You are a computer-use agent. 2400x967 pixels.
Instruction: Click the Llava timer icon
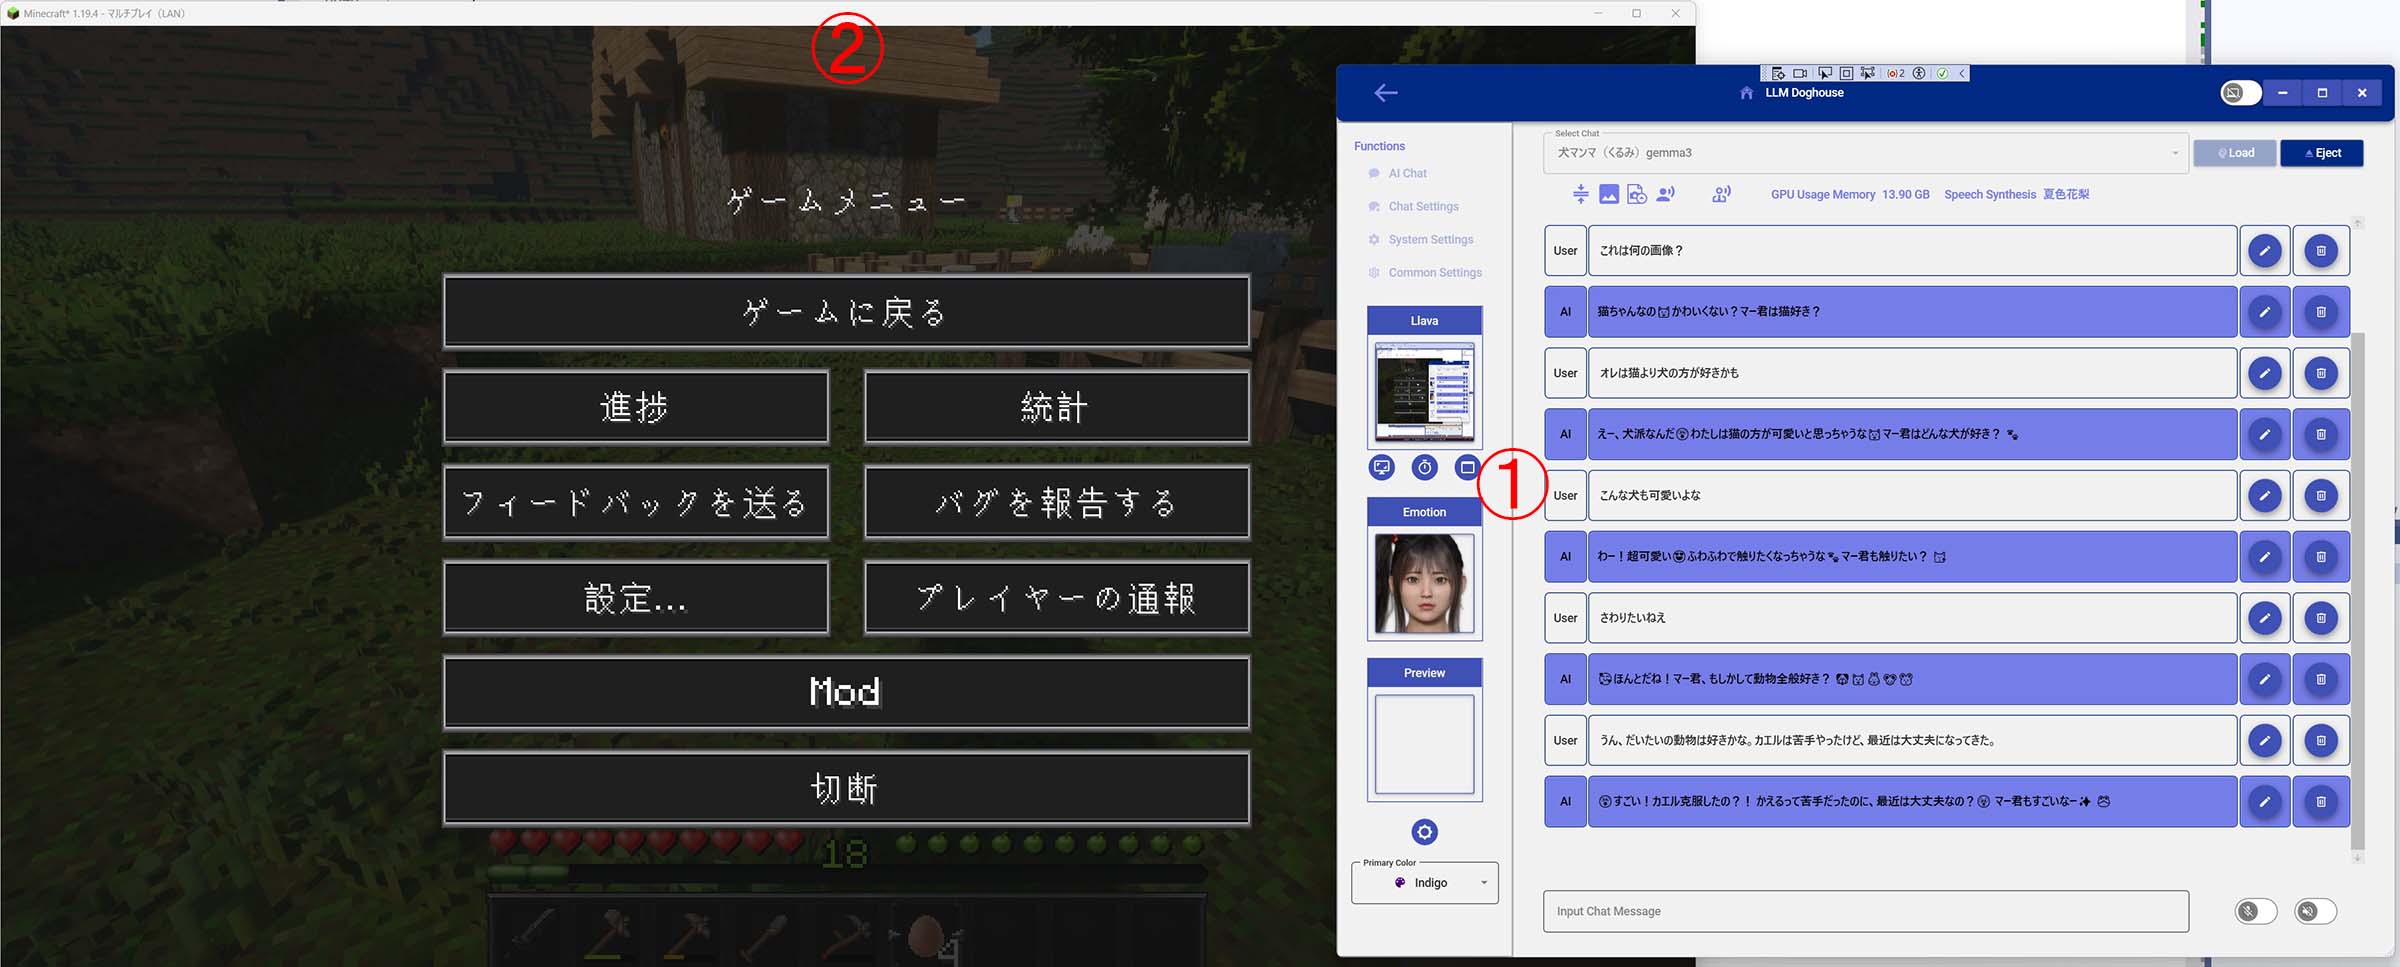[x=1425, y=467]
